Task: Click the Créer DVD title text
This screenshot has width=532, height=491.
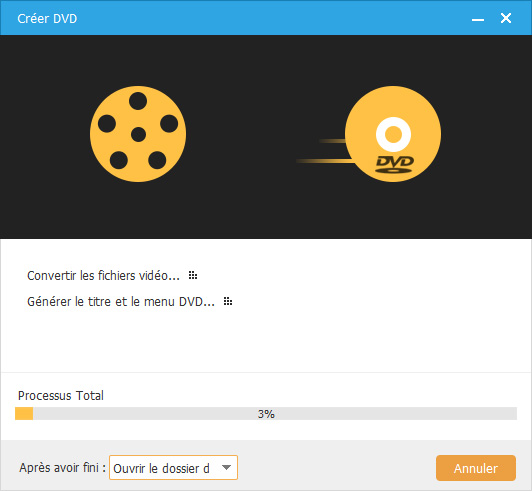Action: (x=47, y=19)
